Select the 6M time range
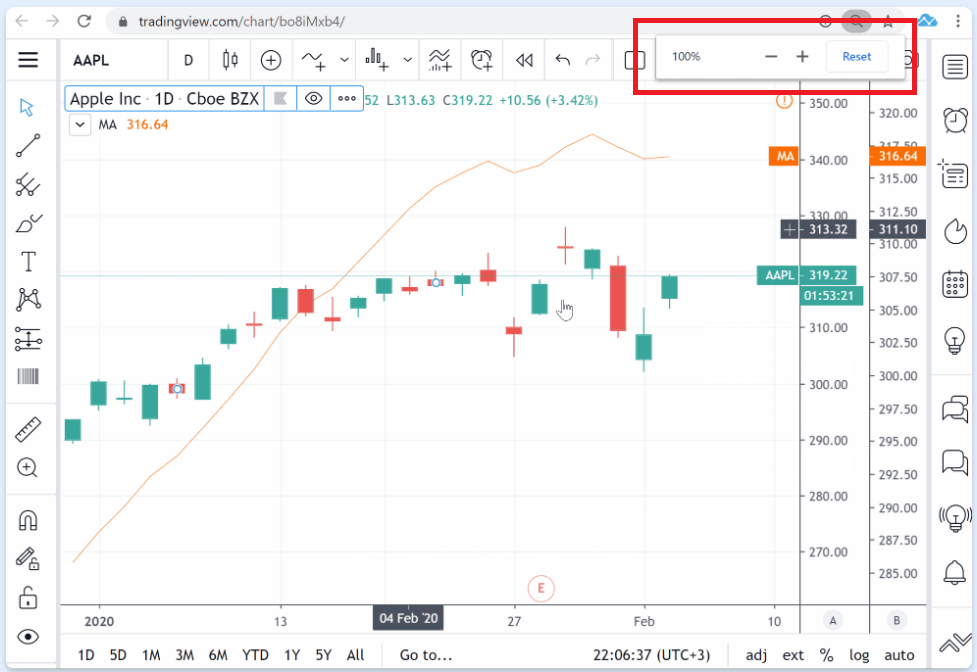 pos(218,655)
